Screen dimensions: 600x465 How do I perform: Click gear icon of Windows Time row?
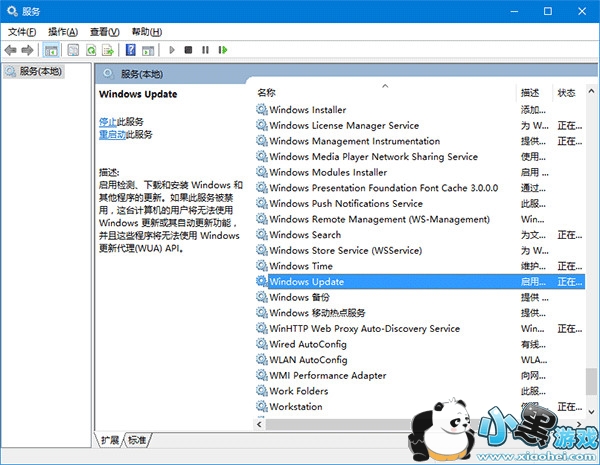tap(261, 266)
